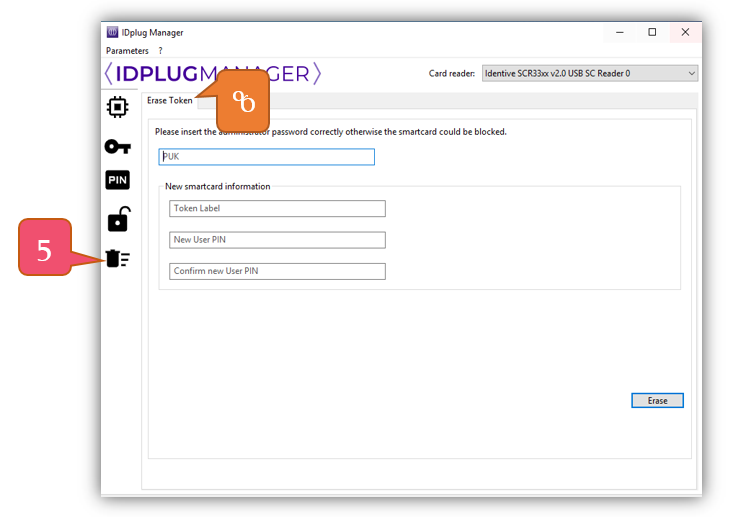The width and height of the screenshot is (731, 517).
Task: Open the question mark help menu
Action: (160, 51)
